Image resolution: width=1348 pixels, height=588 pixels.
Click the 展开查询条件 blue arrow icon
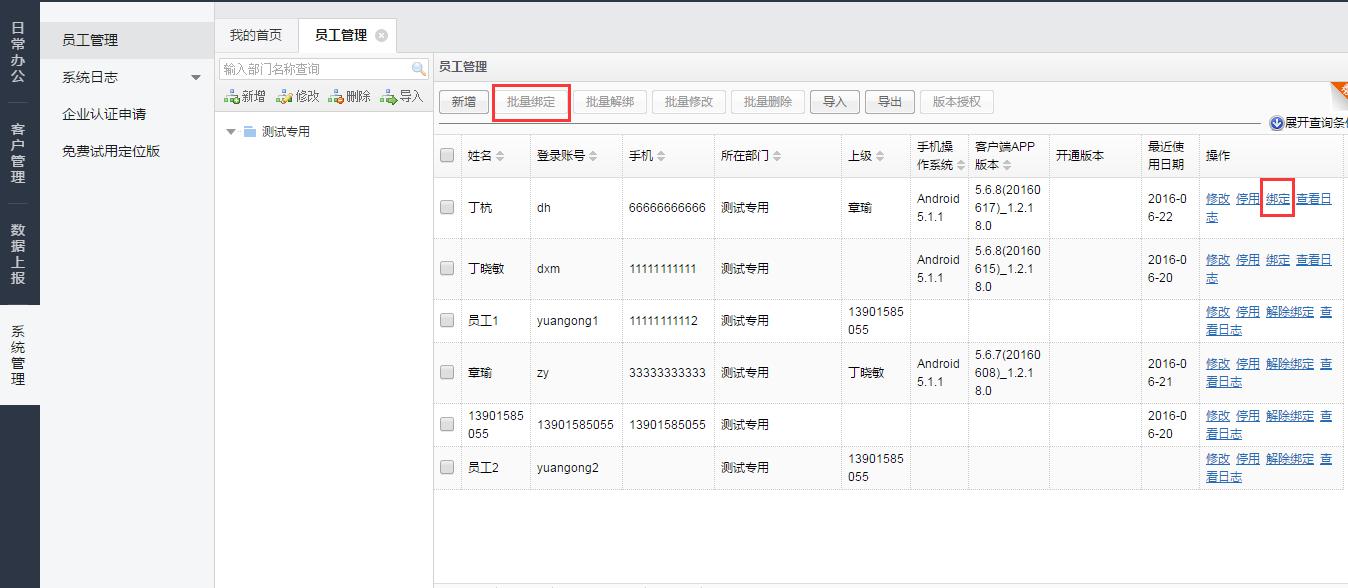pyautogui.click(x=1276, y=123)
